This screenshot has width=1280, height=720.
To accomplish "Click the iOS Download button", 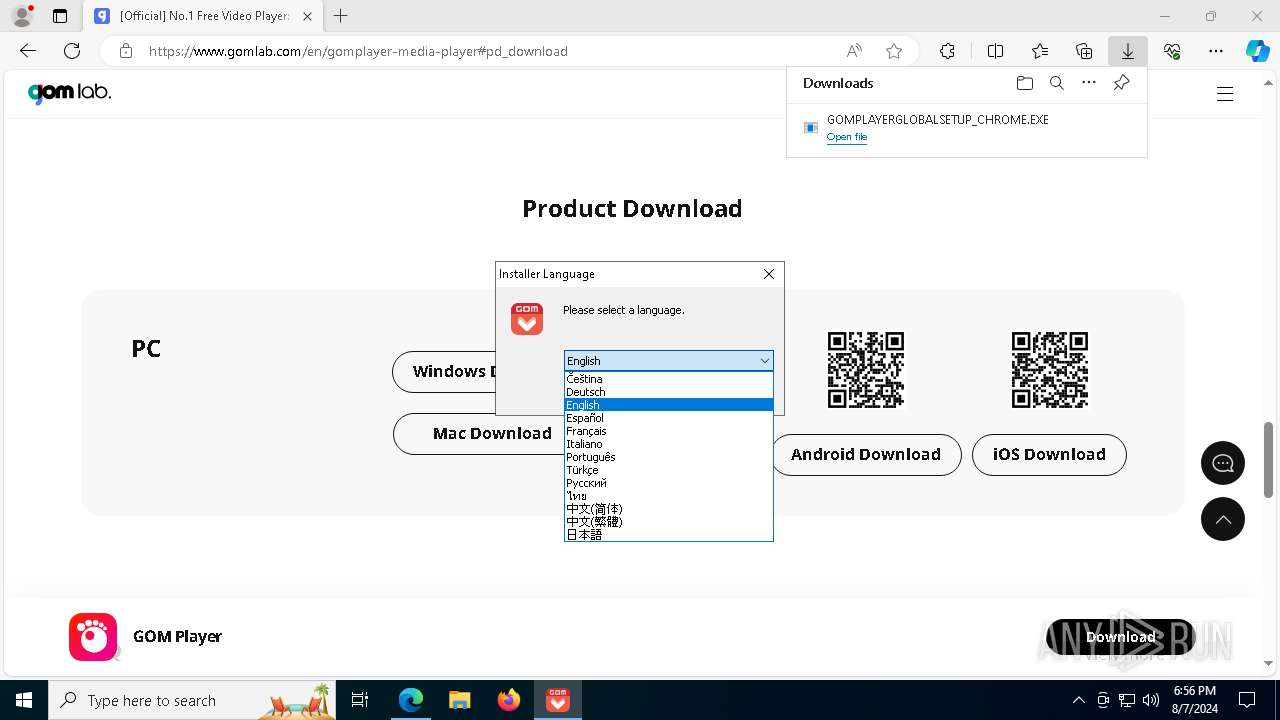I will (x=1049, y=455).
